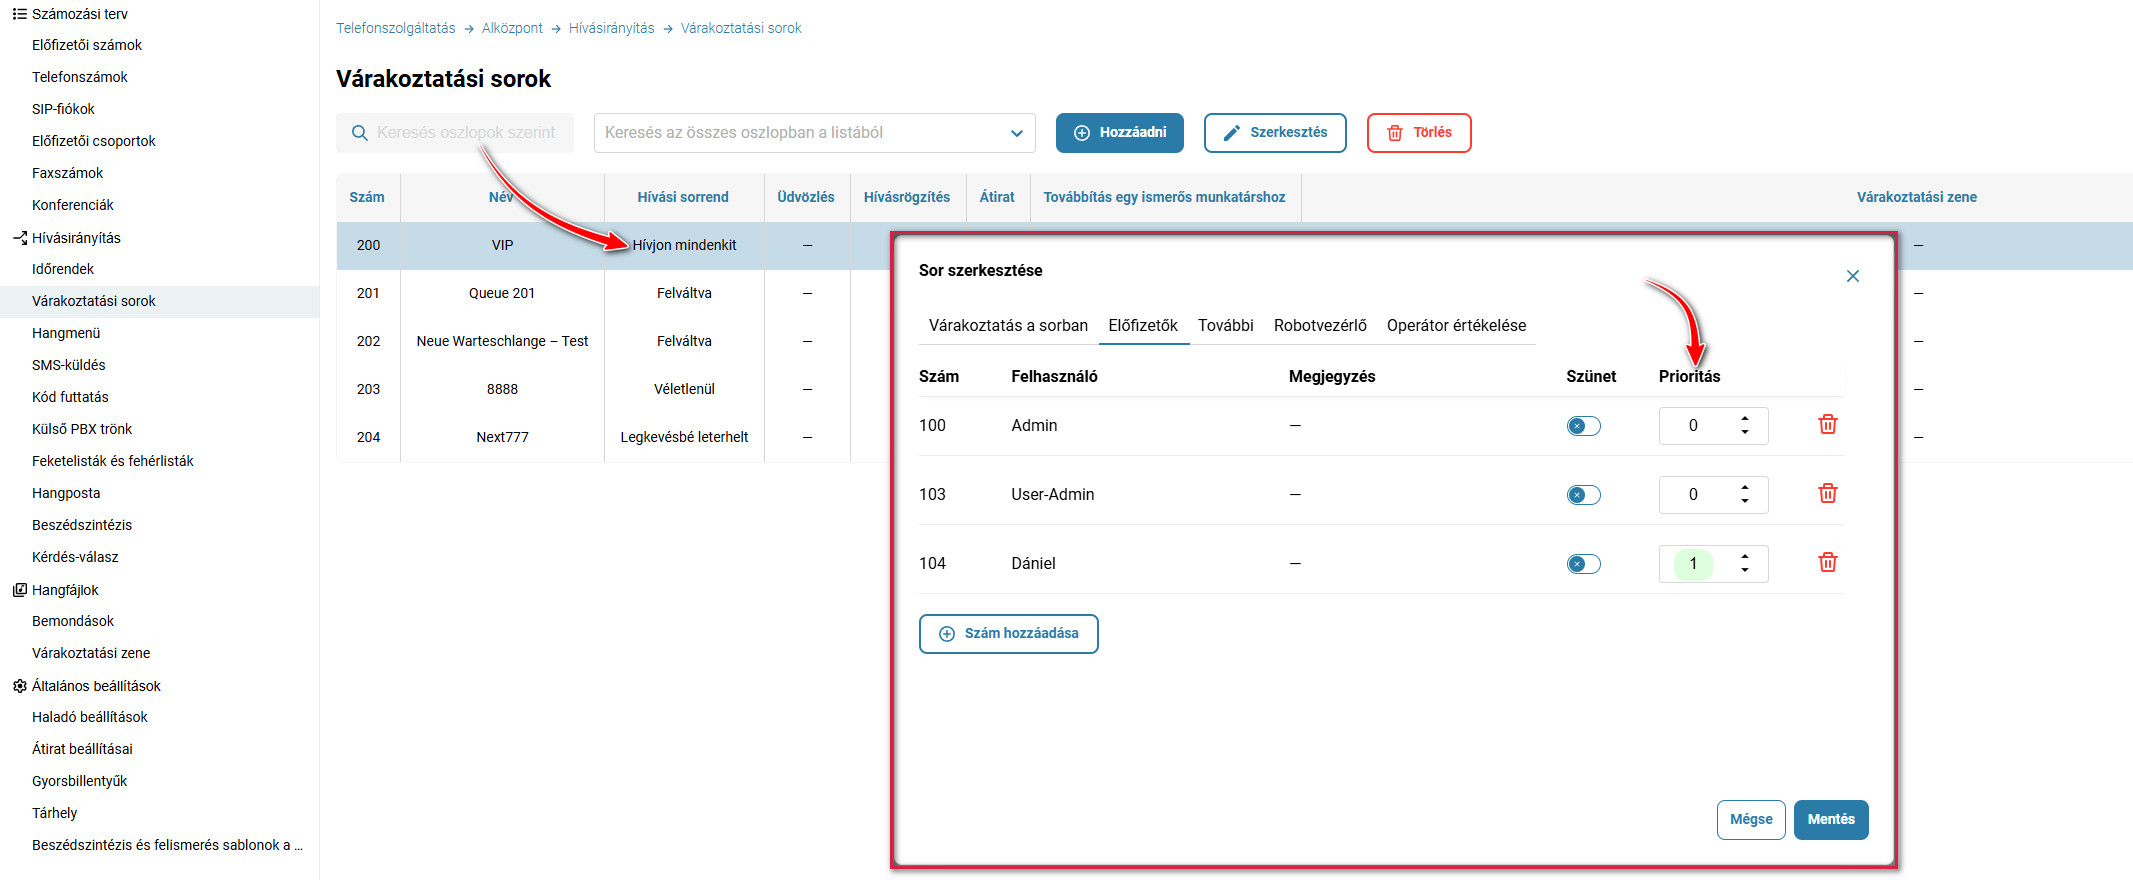Switch to Várakoztatás a sorban tab

[x=1008, y=326]
